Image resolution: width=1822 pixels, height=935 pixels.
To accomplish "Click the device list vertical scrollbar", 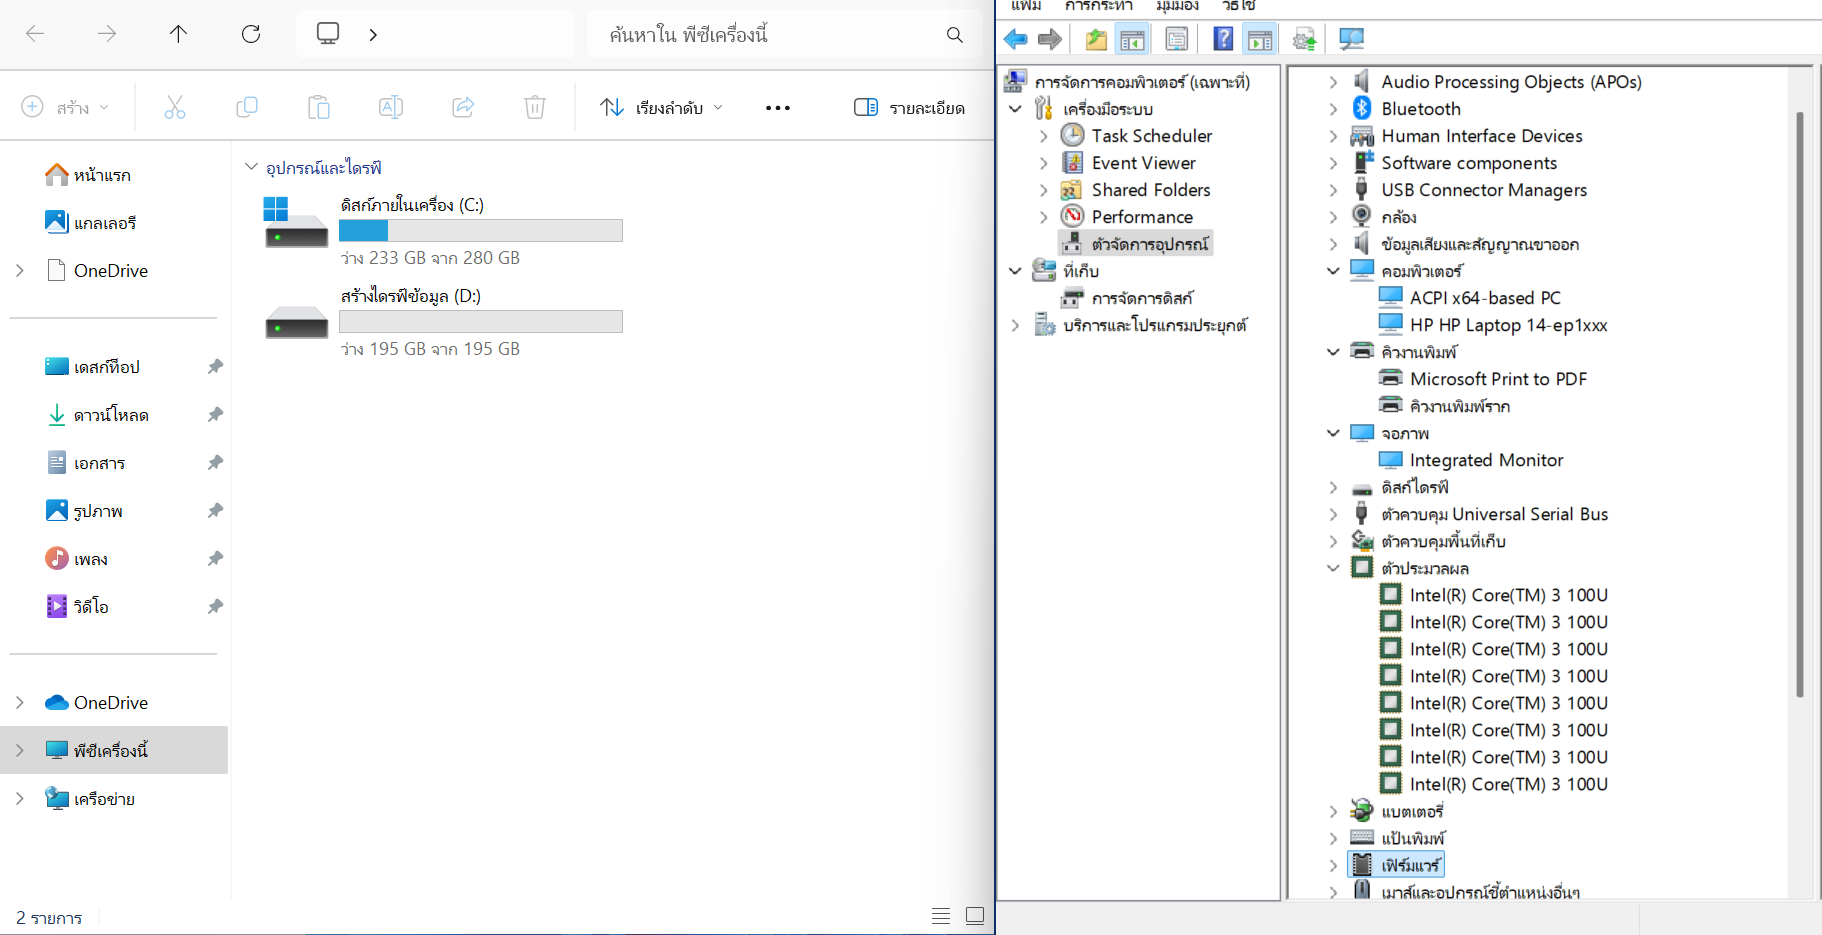I will click(1799, 400).
